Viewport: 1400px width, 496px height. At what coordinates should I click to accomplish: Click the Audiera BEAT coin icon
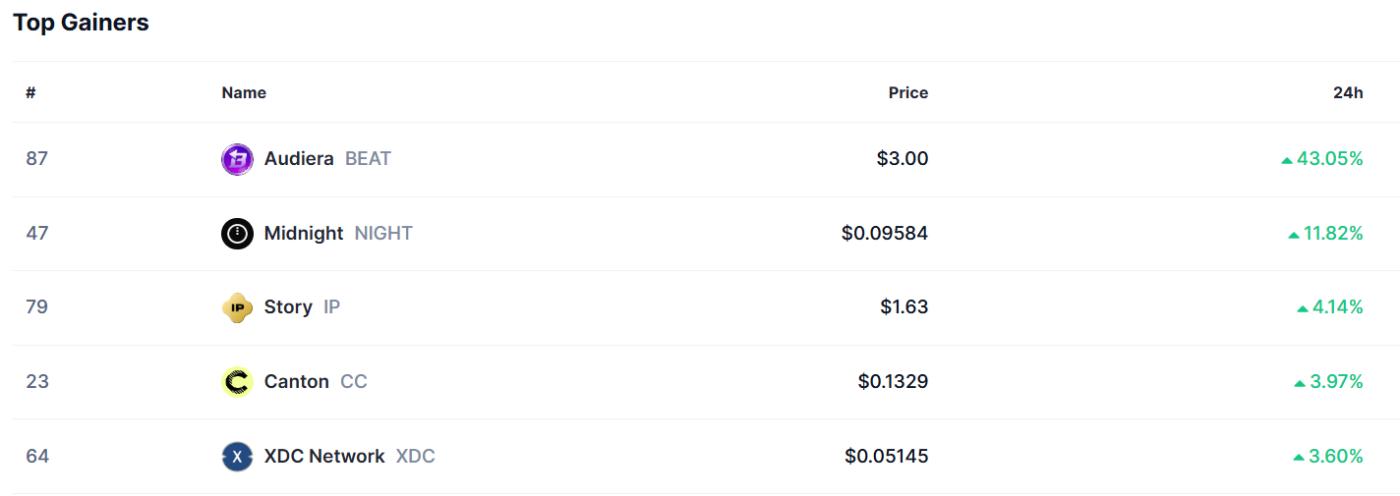point(237,159)
